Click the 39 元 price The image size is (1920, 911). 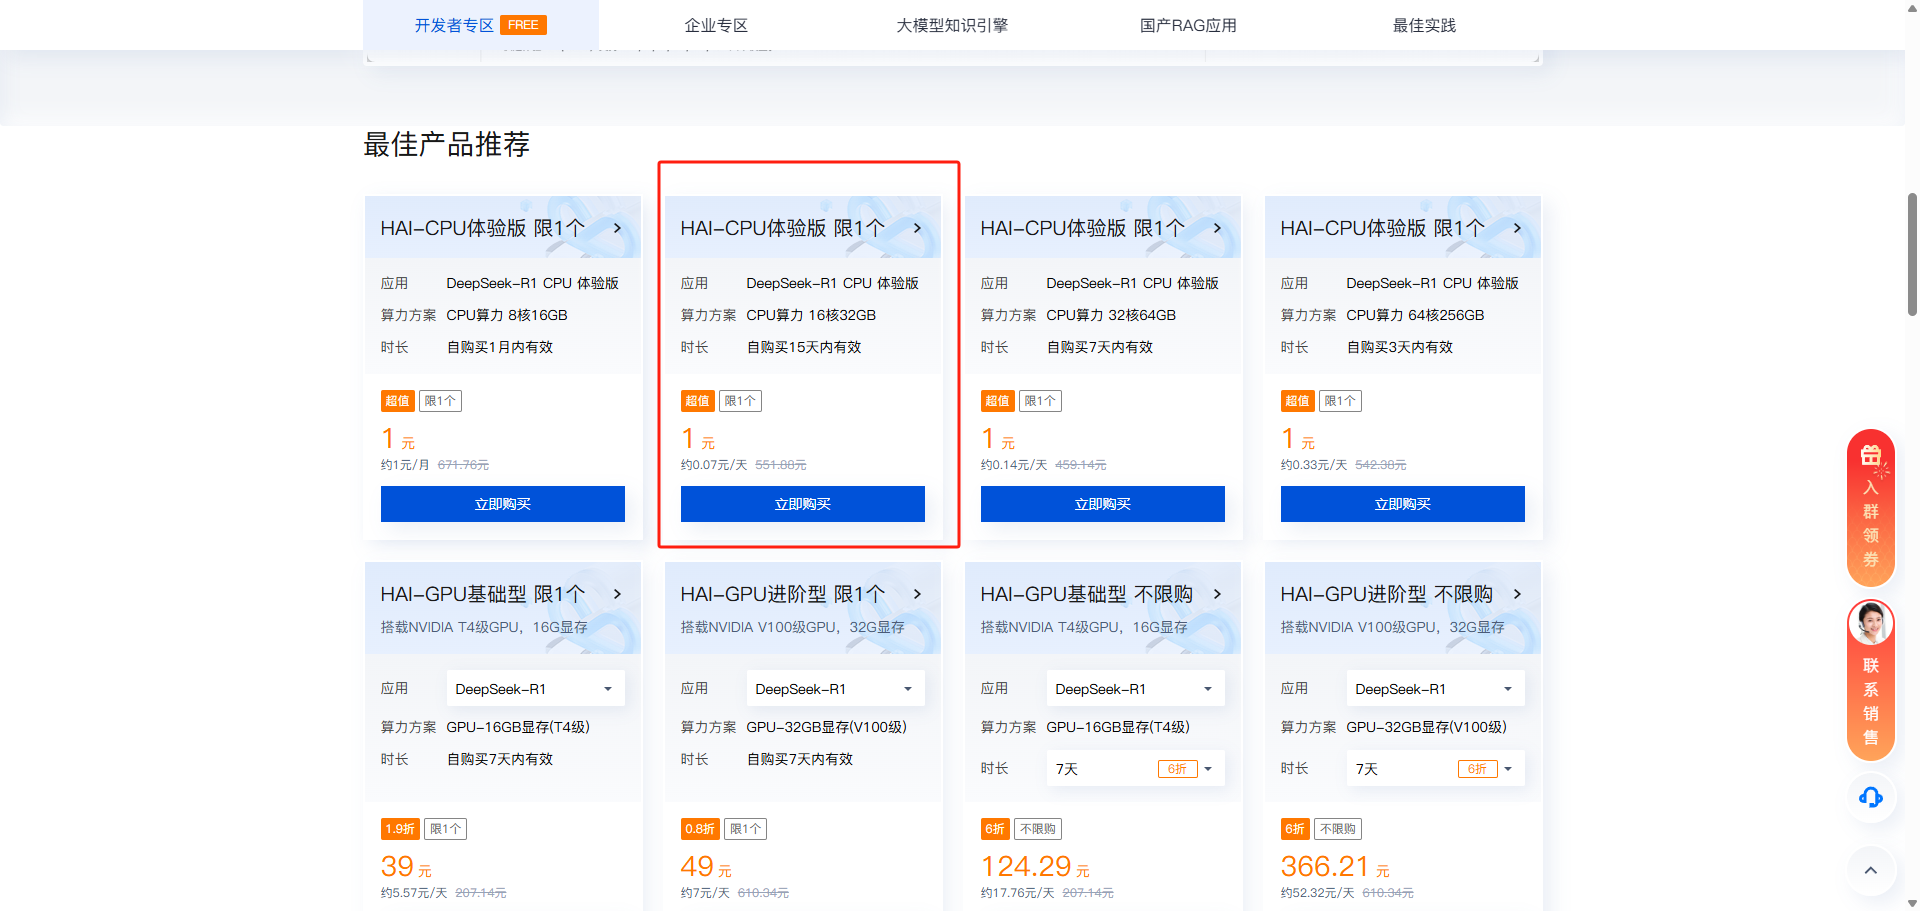point(406,866)
